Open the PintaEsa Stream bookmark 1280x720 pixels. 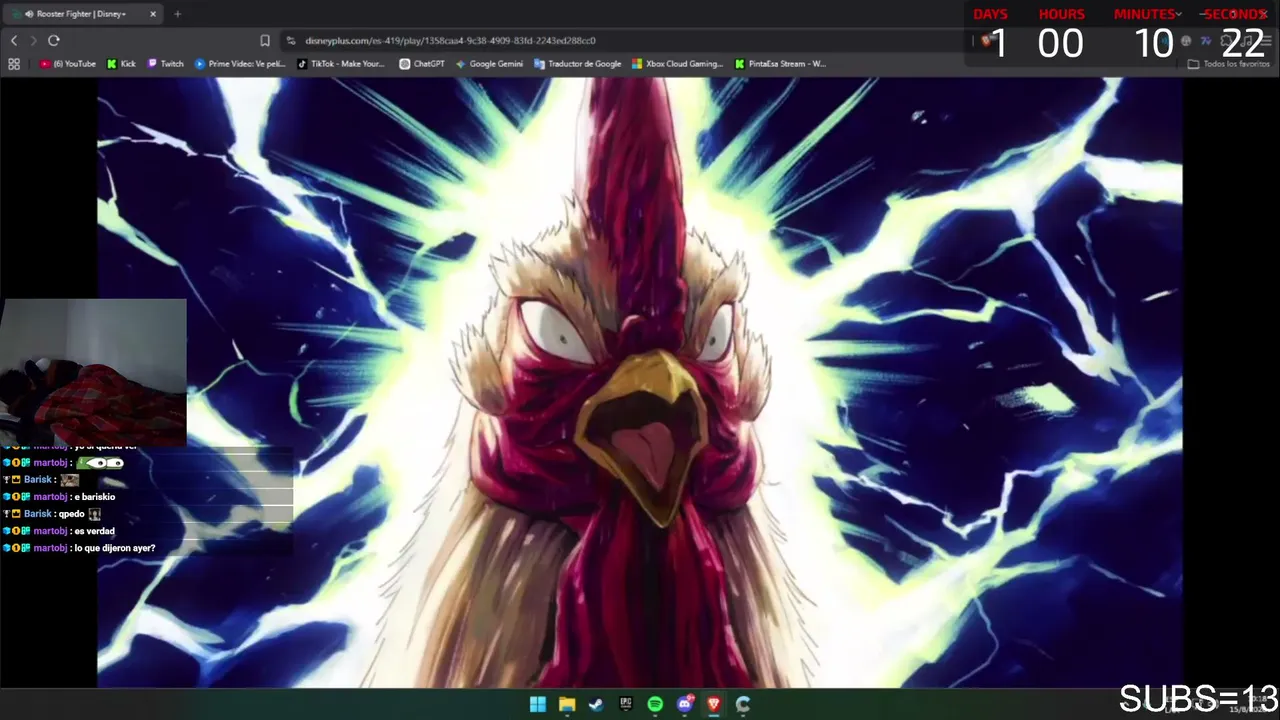[x=780, y=64]
